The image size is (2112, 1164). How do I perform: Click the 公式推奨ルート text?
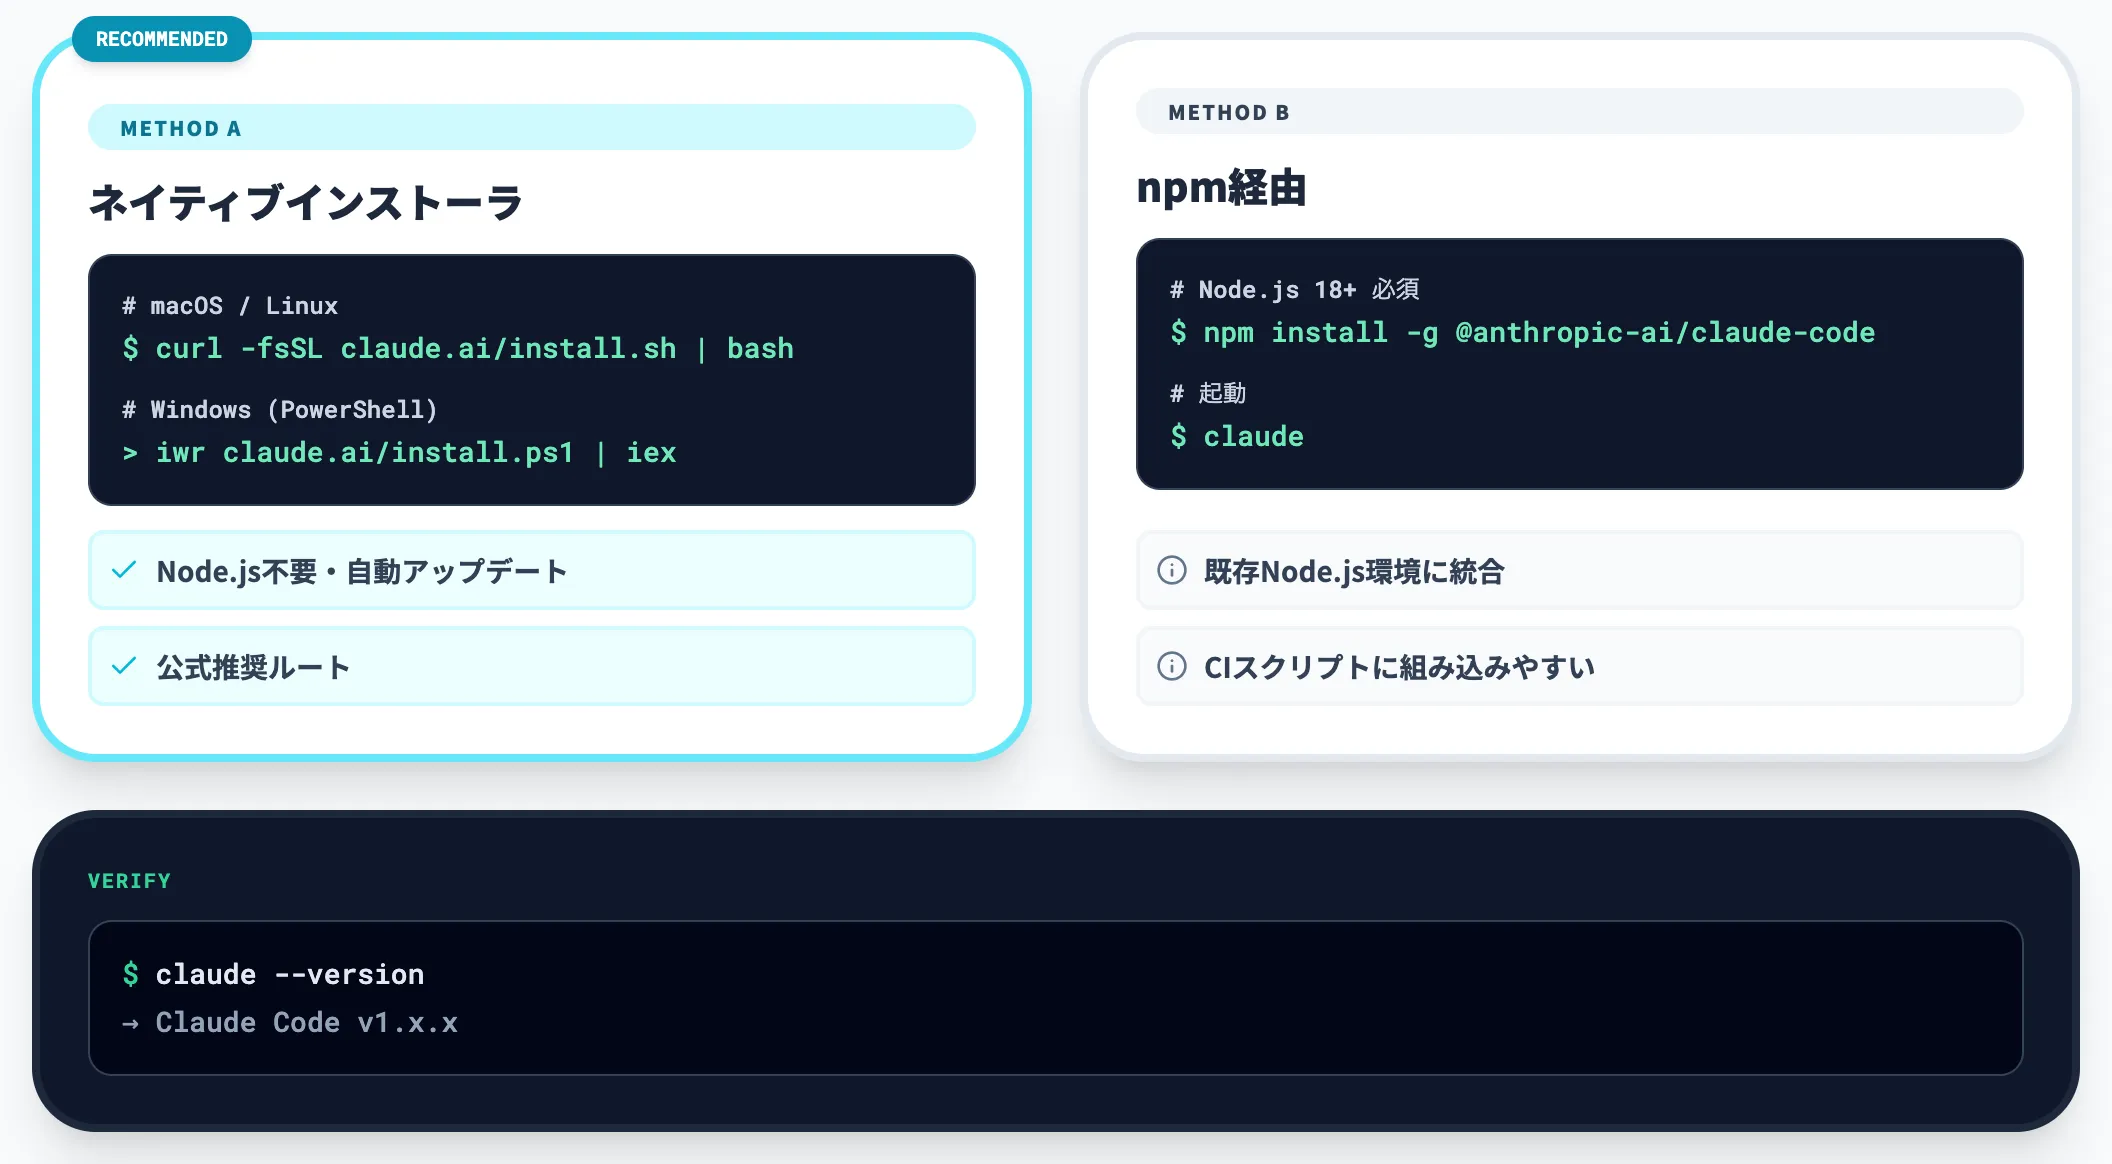[253, 668]
